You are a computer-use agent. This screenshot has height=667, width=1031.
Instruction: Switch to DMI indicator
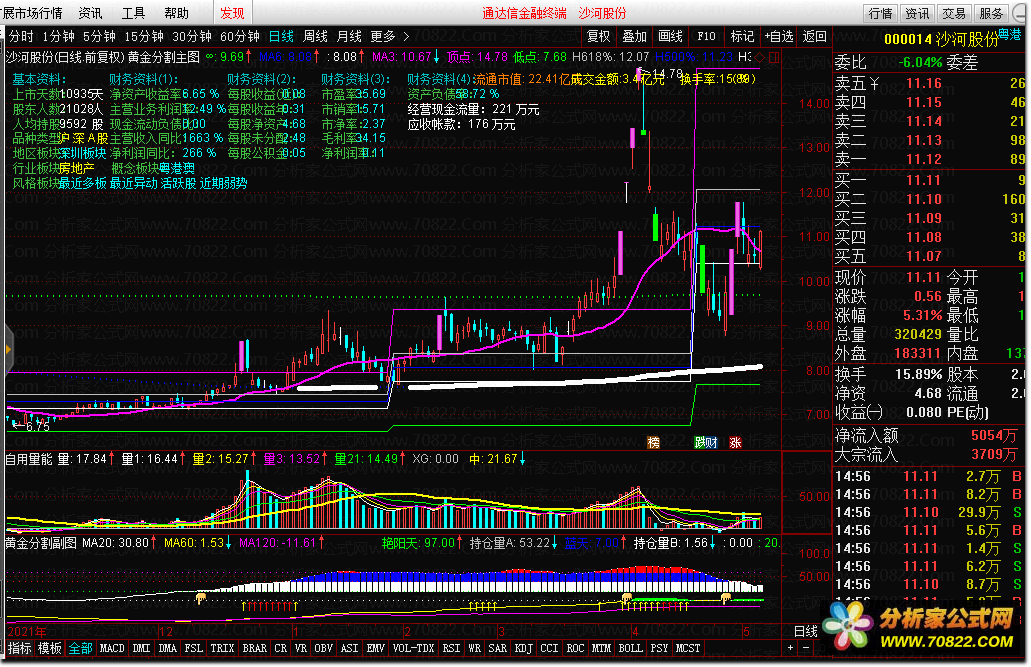(x=141, y=648)
